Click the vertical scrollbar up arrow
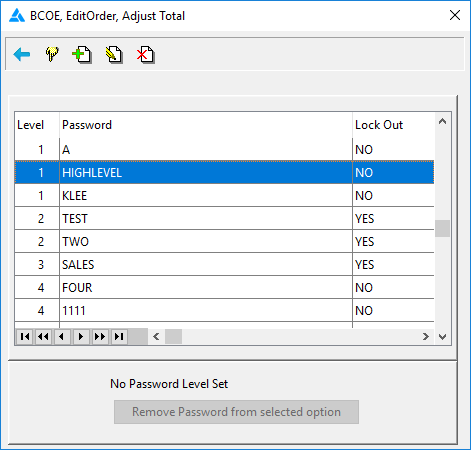Screen dimensions: 471x450 (443, 121)
